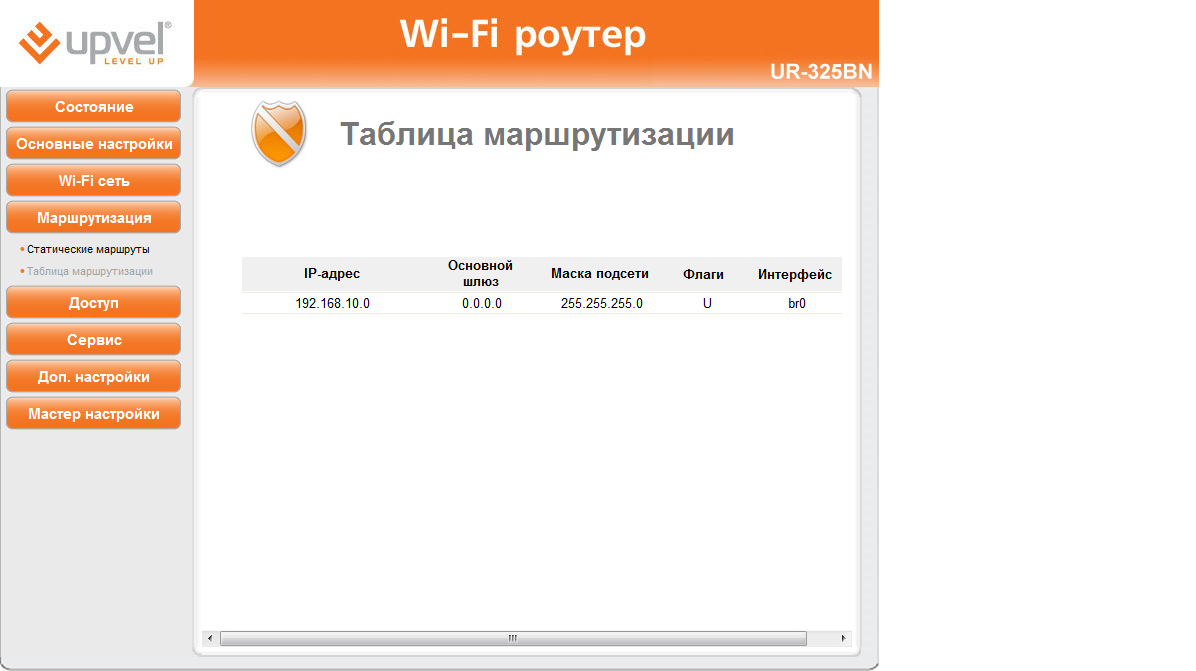Click the Таблица маршрутизации page heading
Image resolution: width=1196 pixels, height=671 pixels.
537,134
